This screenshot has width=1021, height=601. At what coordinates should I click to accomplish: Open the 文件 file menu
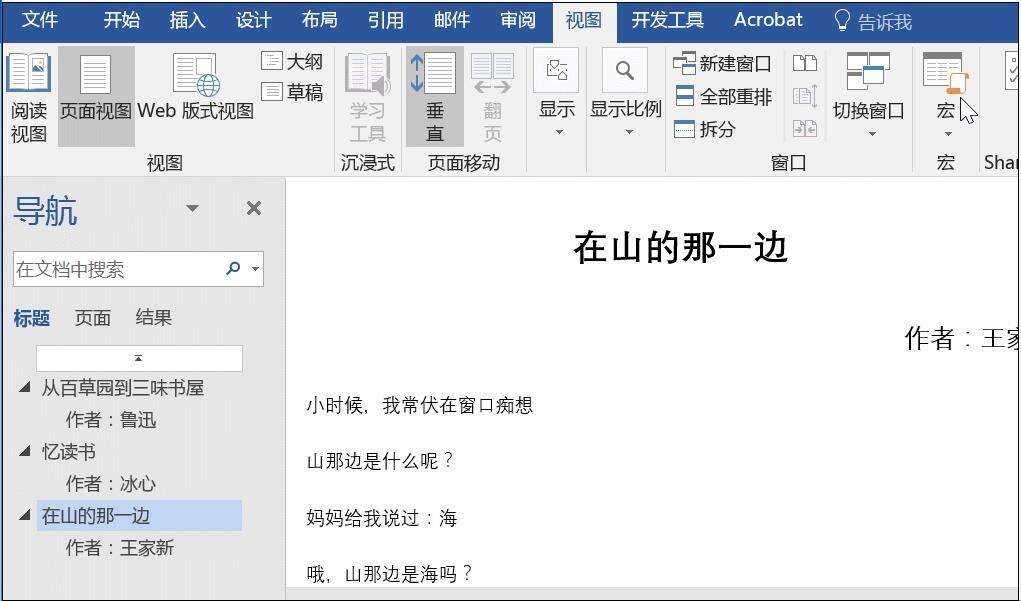39,20
